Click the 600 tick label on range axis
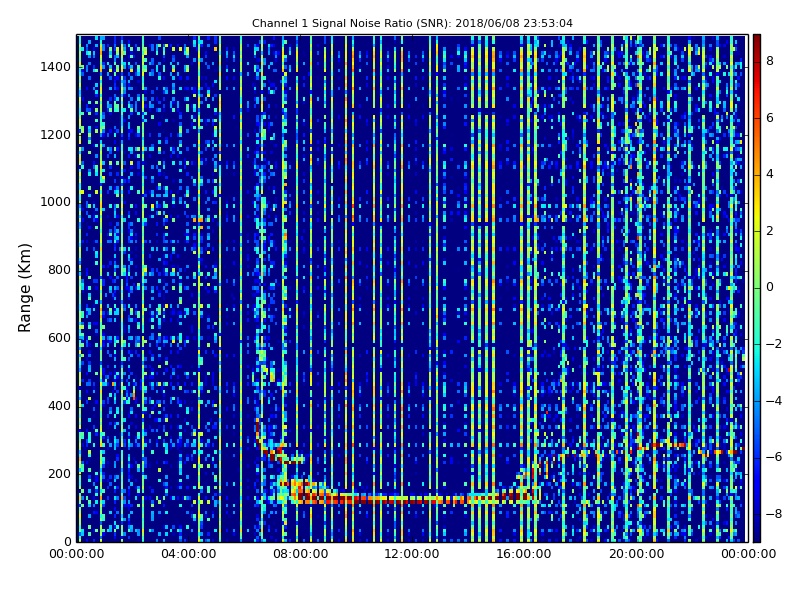 (x=59, y=338)
